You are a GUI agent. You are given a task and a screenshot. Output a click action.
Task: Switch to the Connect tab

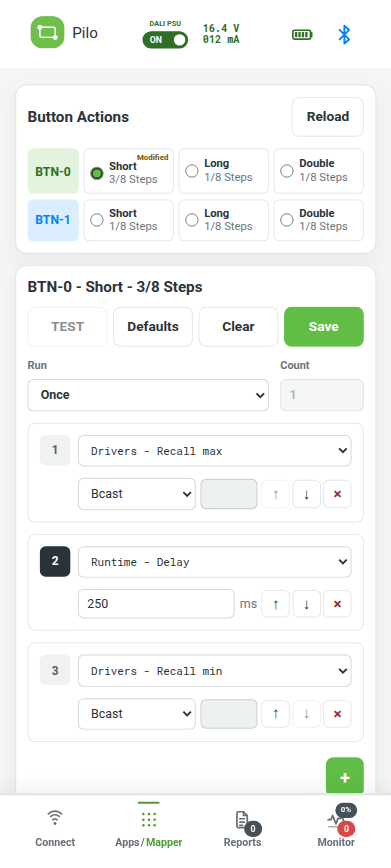(x=55, y=829)
